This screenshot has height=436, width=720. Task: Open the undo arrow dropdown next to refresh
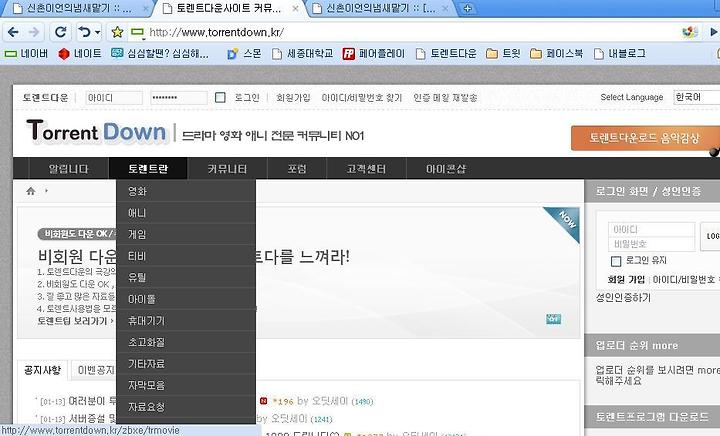pyautogui.click(x=97, y=33)
